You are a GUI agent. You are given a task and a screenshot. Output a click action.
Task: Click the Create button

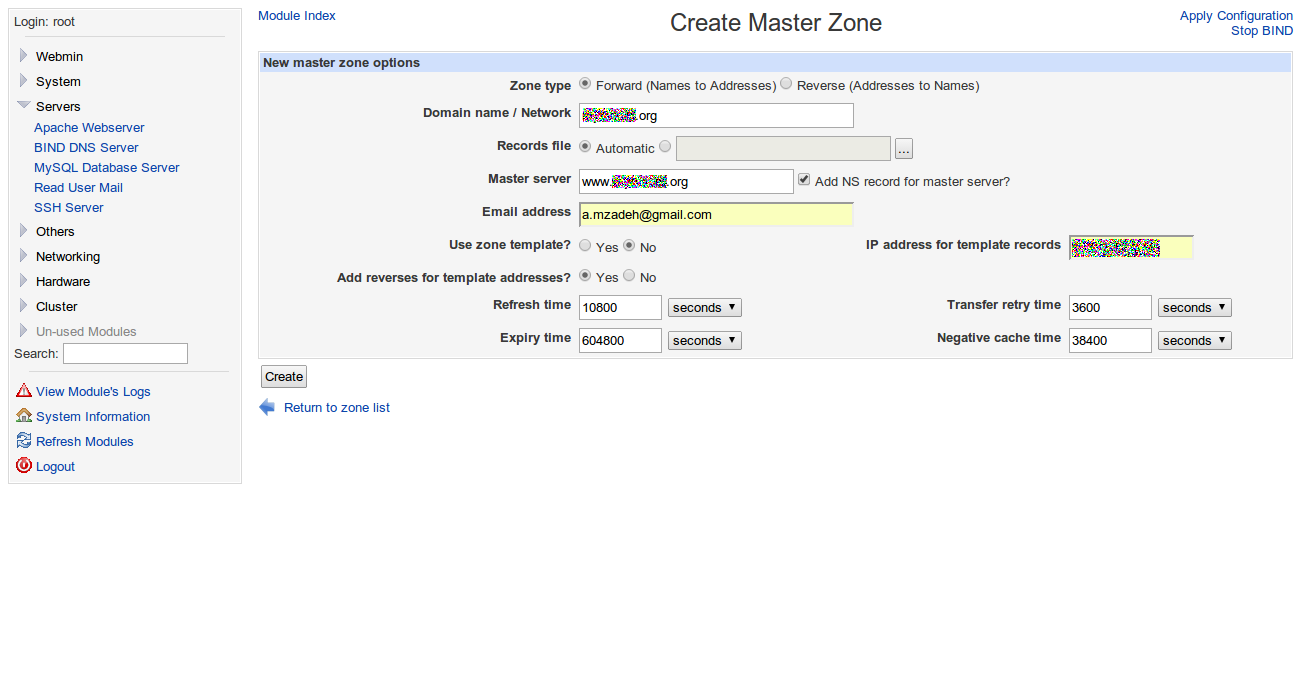[284, 376]
